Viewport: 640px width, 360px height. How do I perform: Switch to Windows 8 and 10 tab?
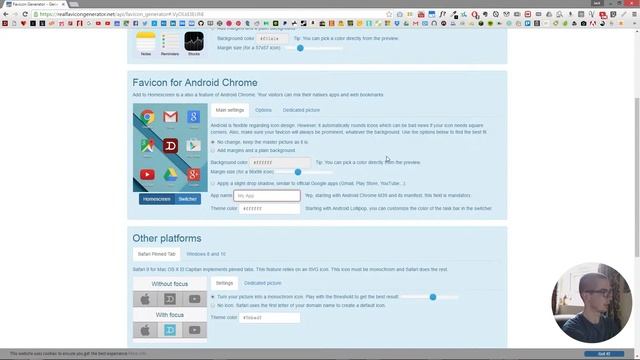point(206,254)
